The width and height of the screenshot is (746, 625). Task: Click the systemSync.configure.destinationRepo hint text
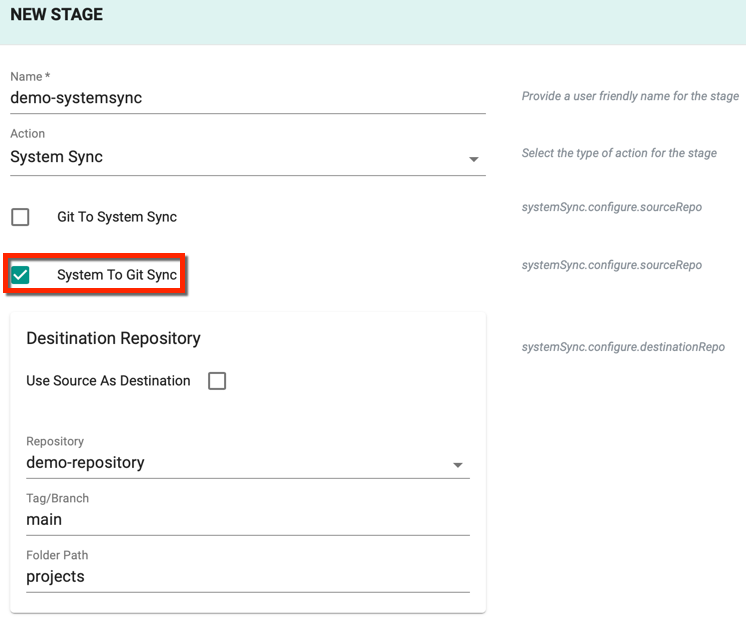[623, 347]
